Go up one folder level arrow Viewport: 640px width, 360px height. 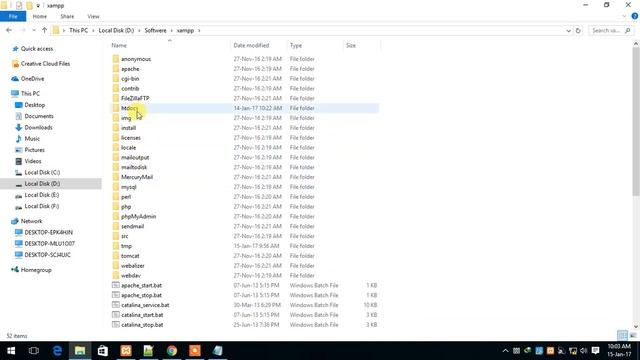pyautogui.click(x=44, y=30)
